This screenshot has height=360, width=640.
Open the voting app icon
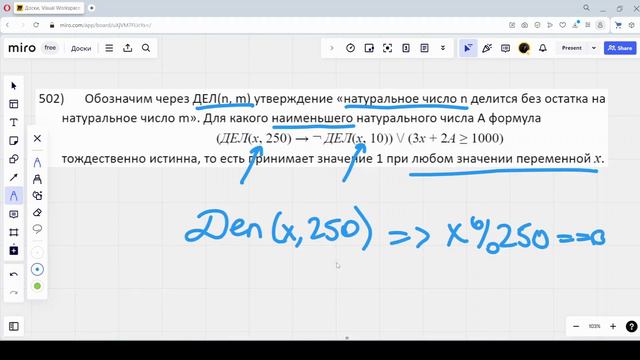(406, 48)
